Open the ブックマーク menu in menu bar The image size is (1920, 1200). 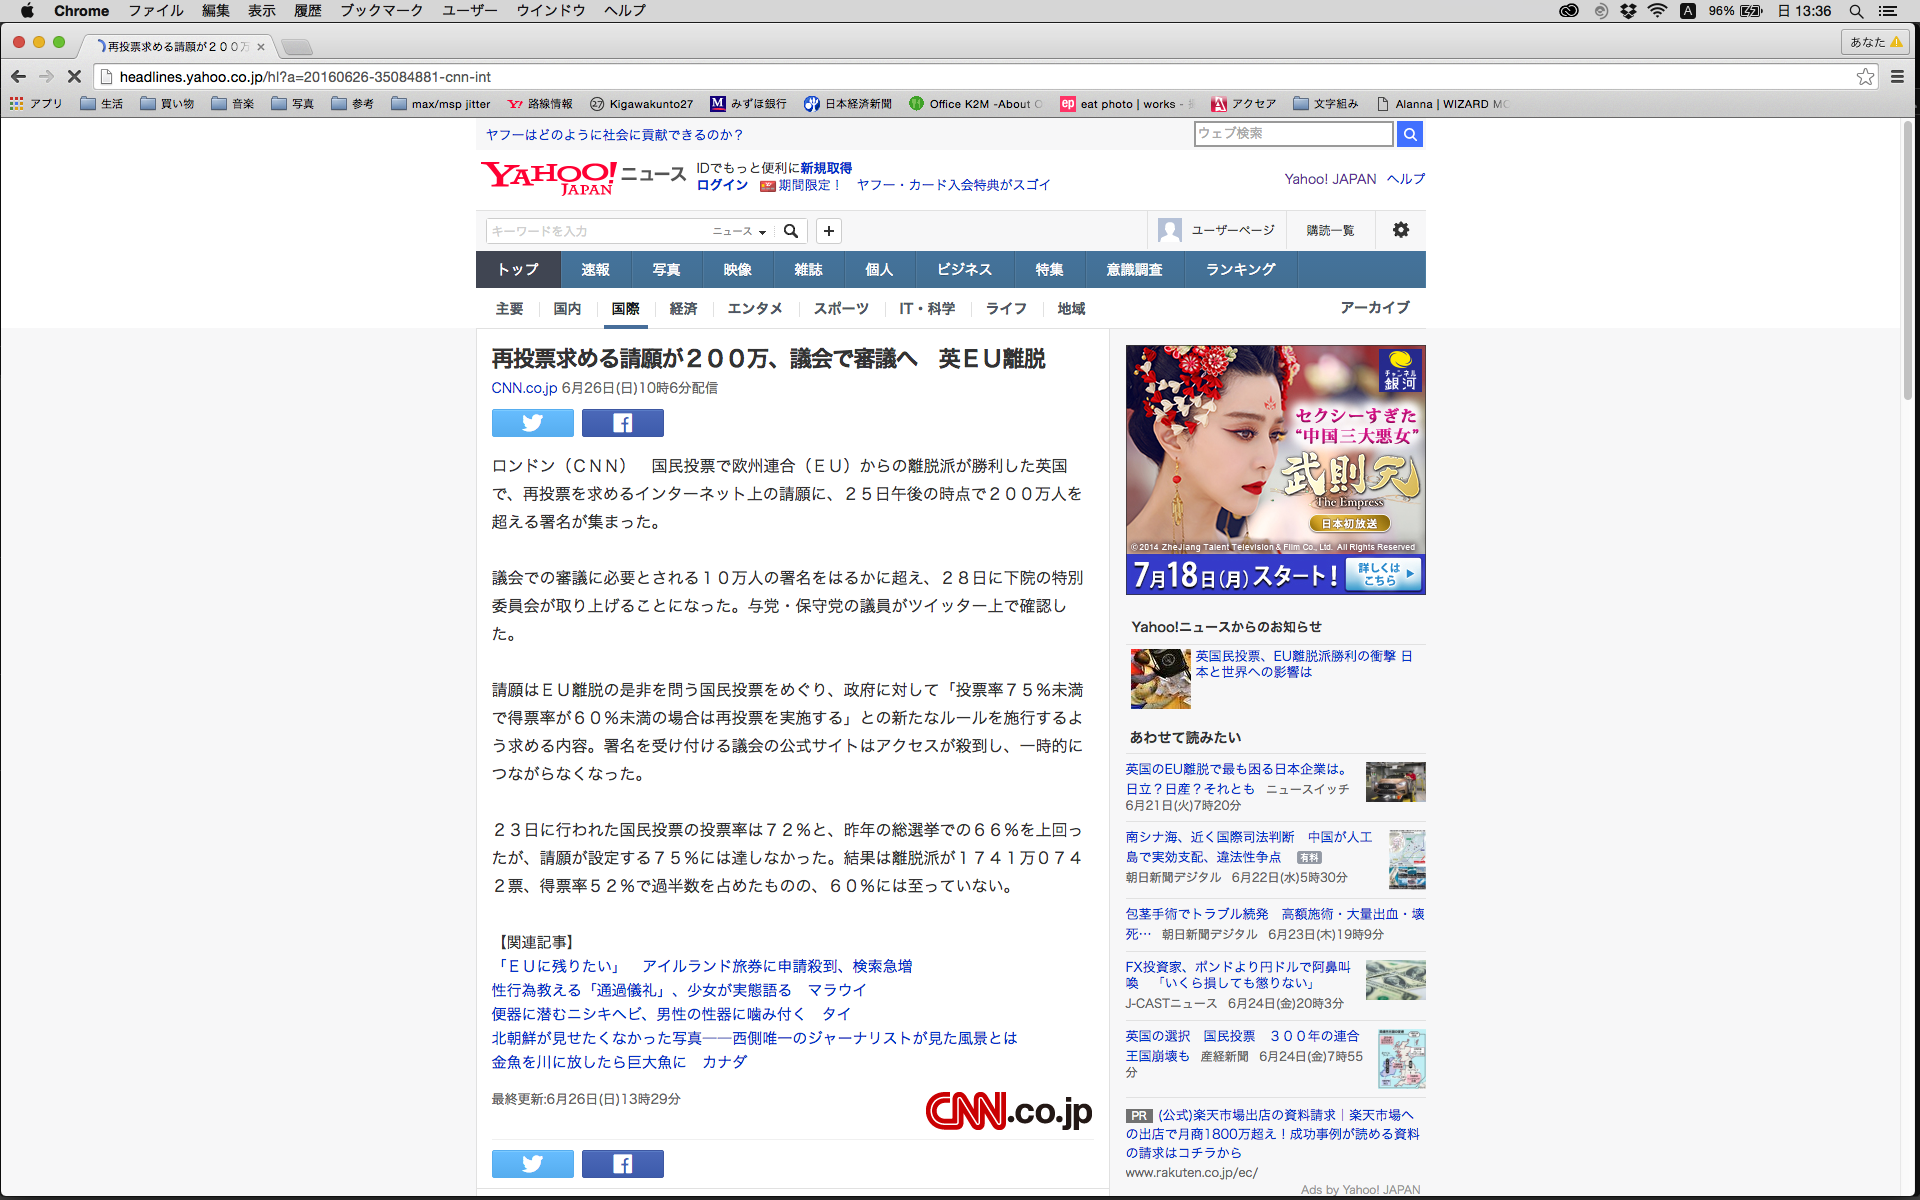(381, 11)
